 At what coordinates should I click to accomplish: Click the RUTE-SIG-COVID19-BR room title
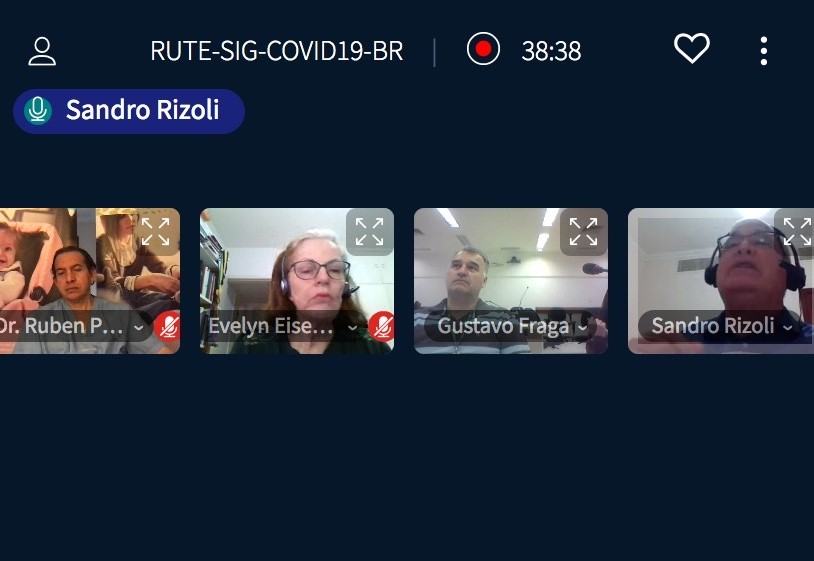[x=277, y=51]
